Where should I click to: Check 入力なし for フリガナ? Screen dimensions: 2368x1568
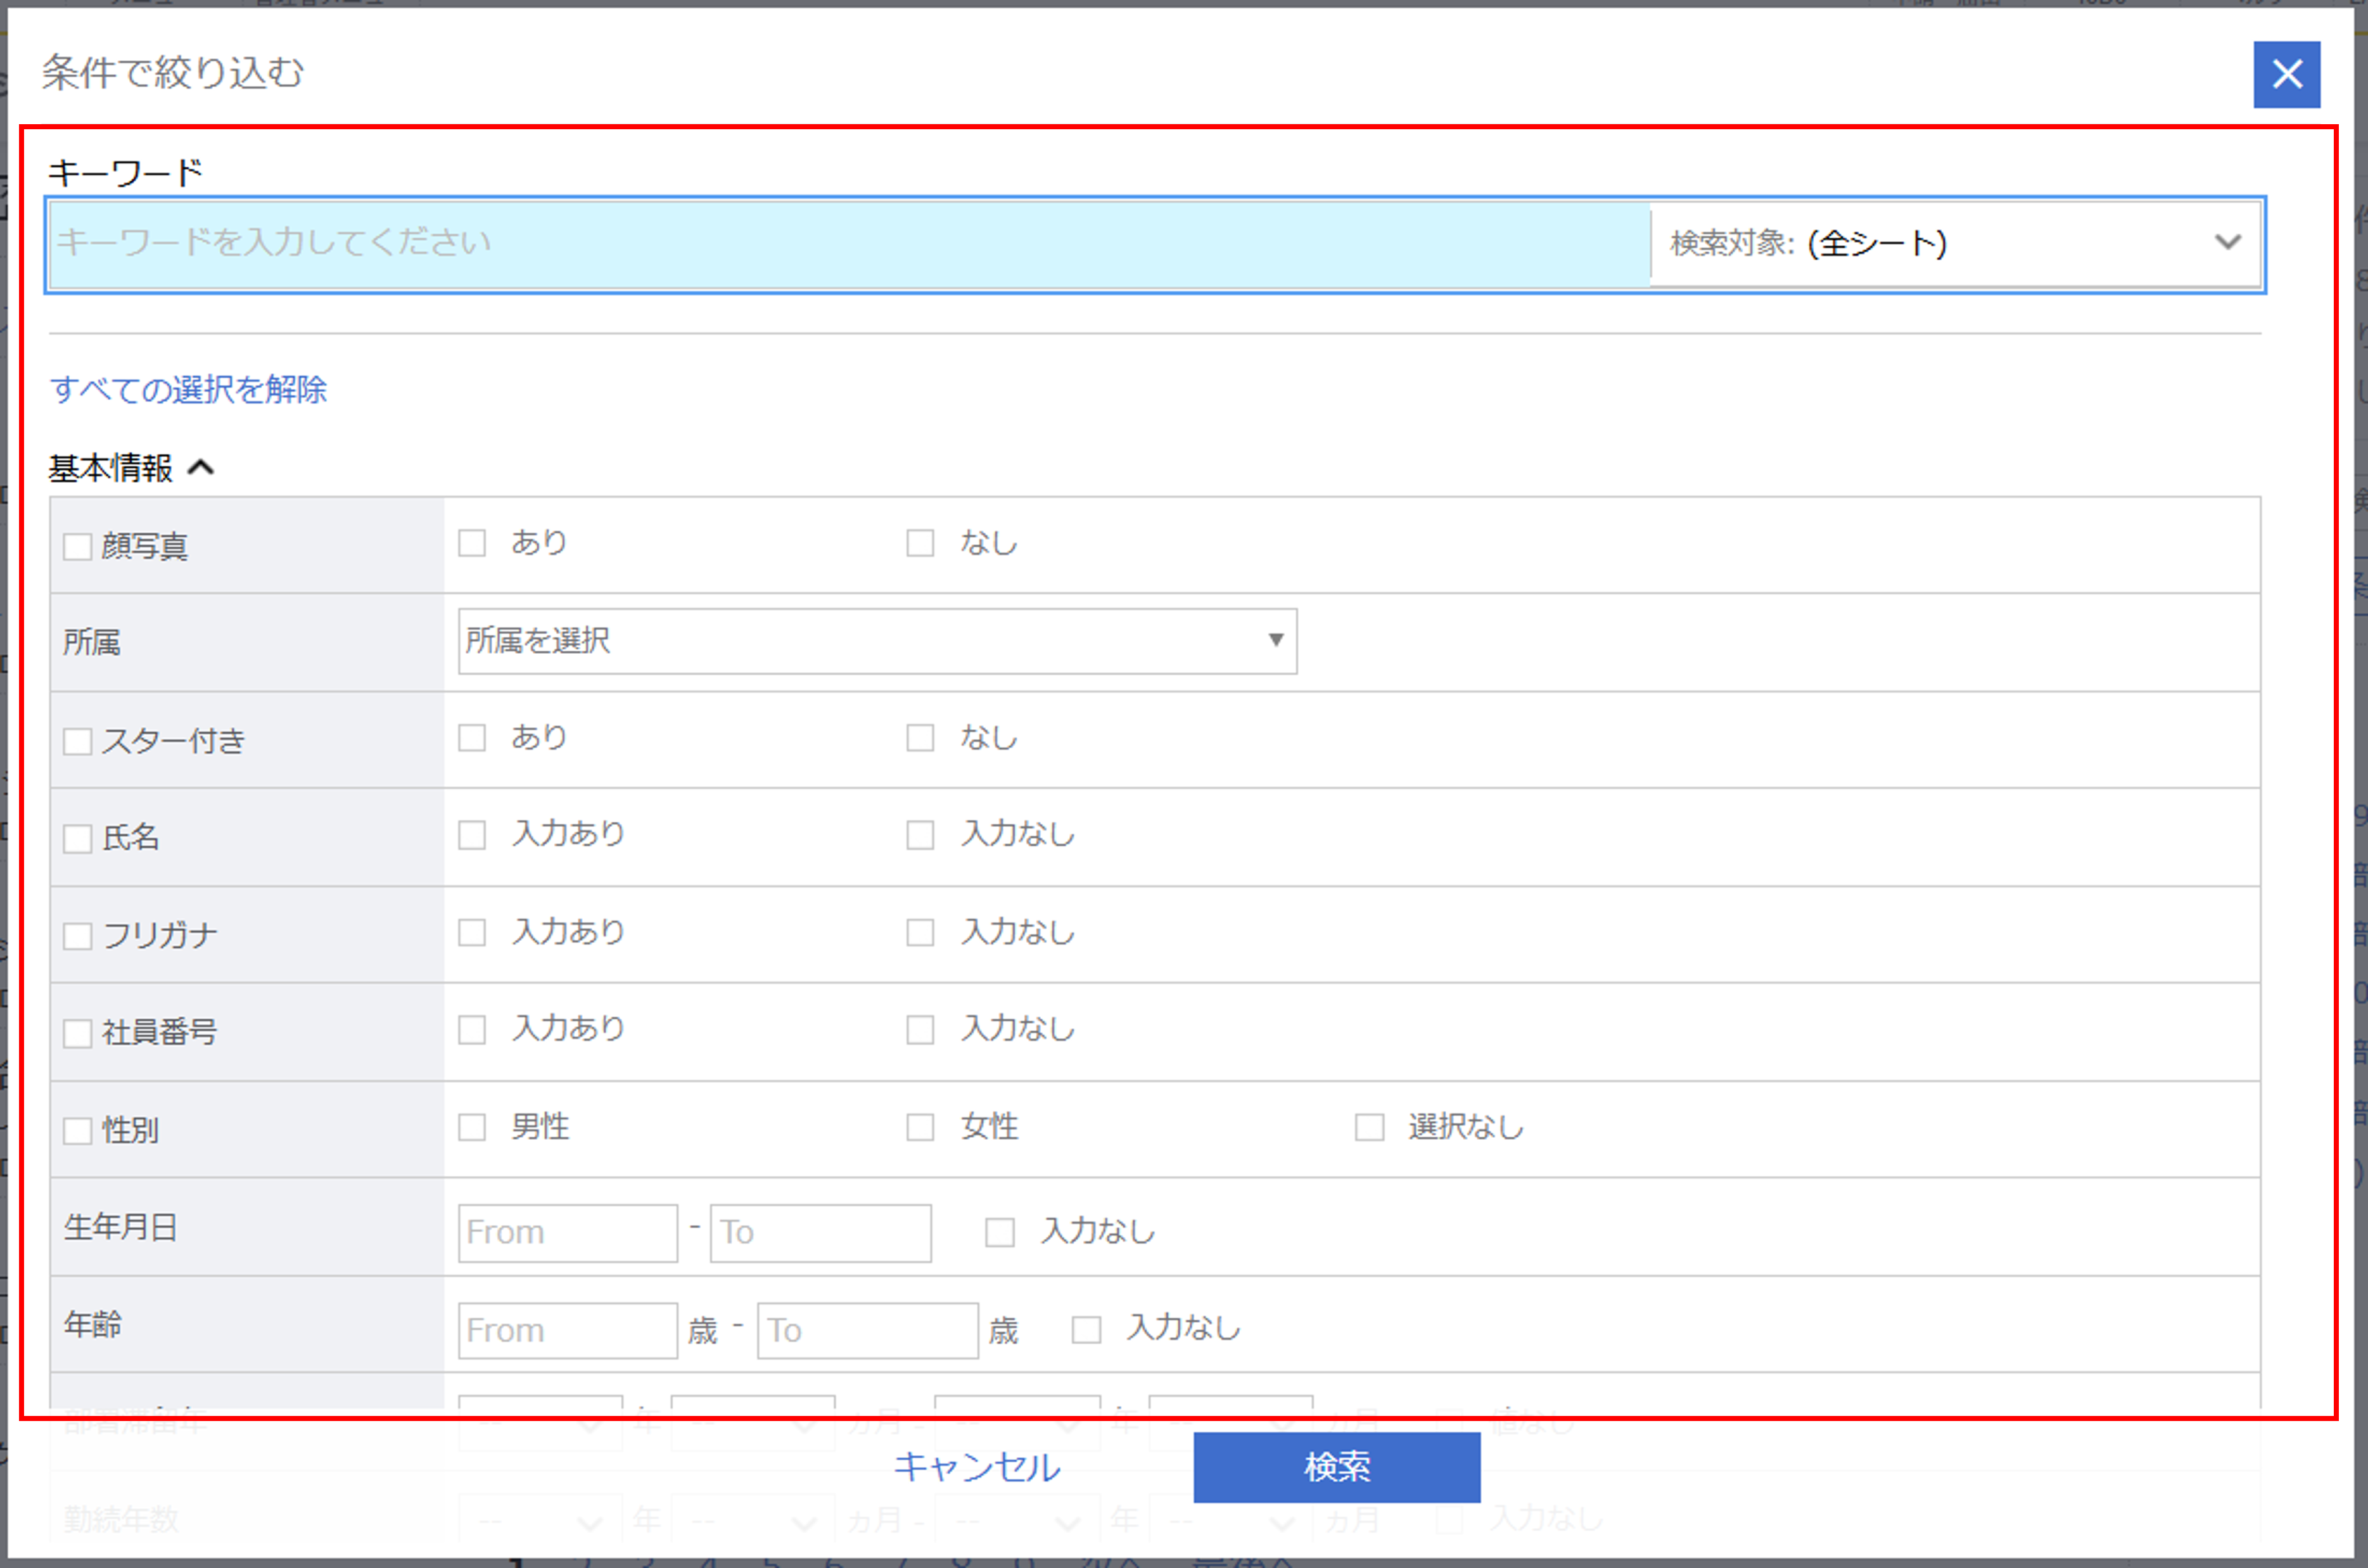[x=919, y=932]
